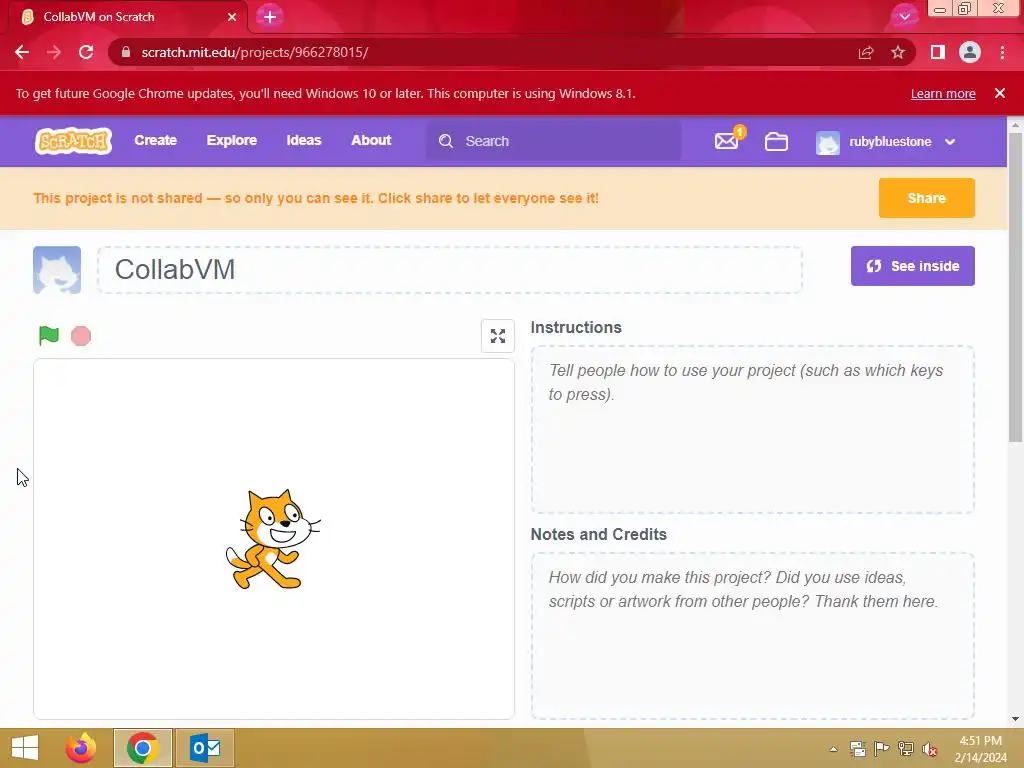Image resolution: width=1024 pixels, height=768 pixels.
Task: Enter fullscreen stage mode
Action: [x=498, y=336]
